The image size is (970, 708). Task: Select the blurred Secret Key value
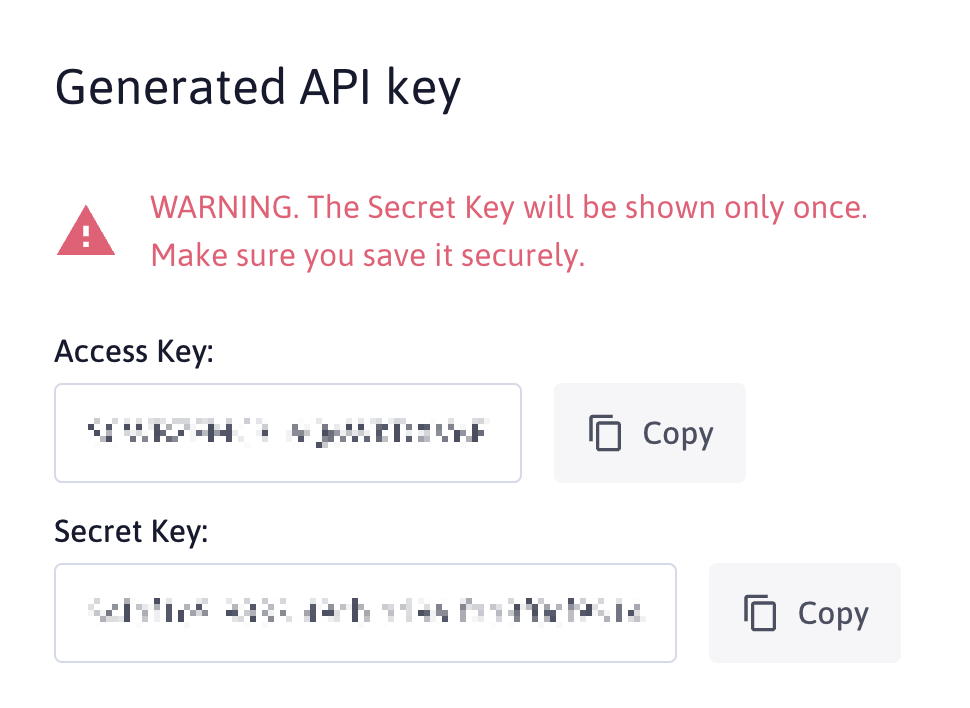pos(365,610)
